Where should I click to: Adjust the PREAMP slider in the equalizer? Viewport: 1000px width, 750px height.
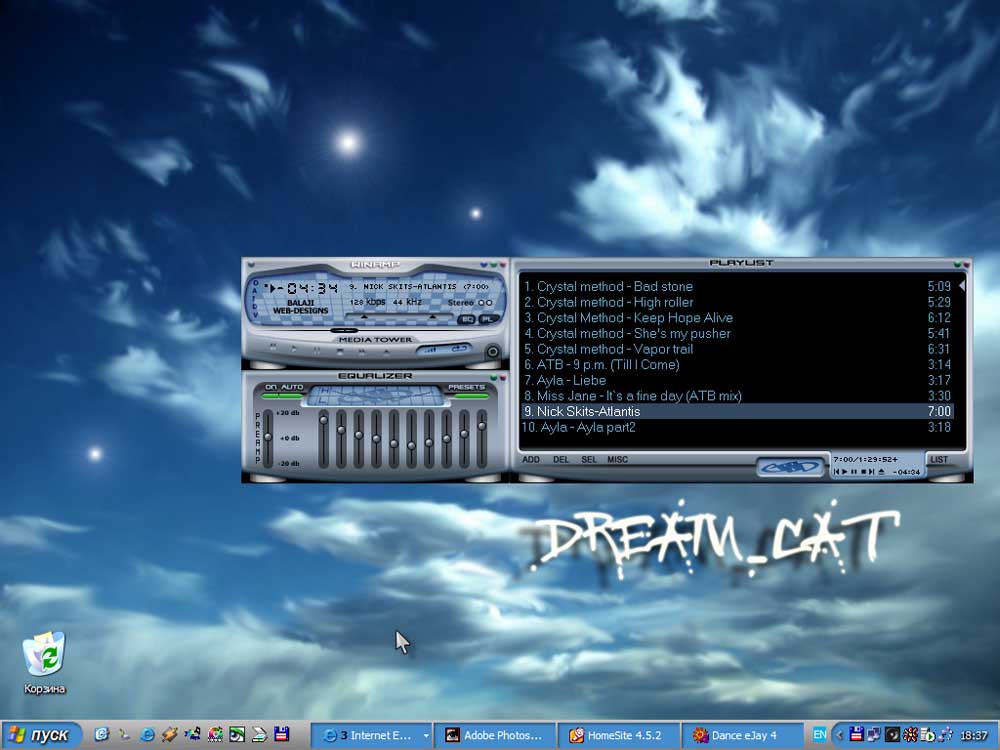[268, 437]
